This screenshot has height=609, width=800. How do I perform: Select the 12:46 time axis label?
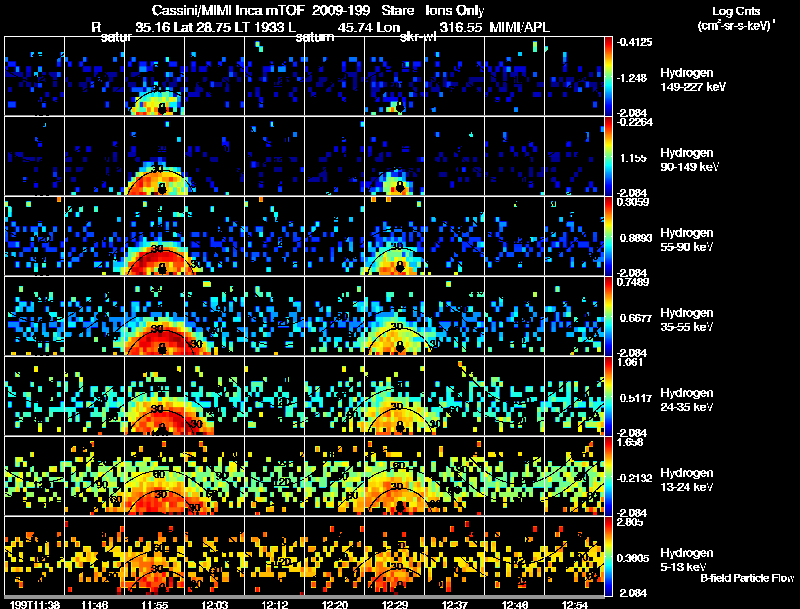click(x=515, y=604)
